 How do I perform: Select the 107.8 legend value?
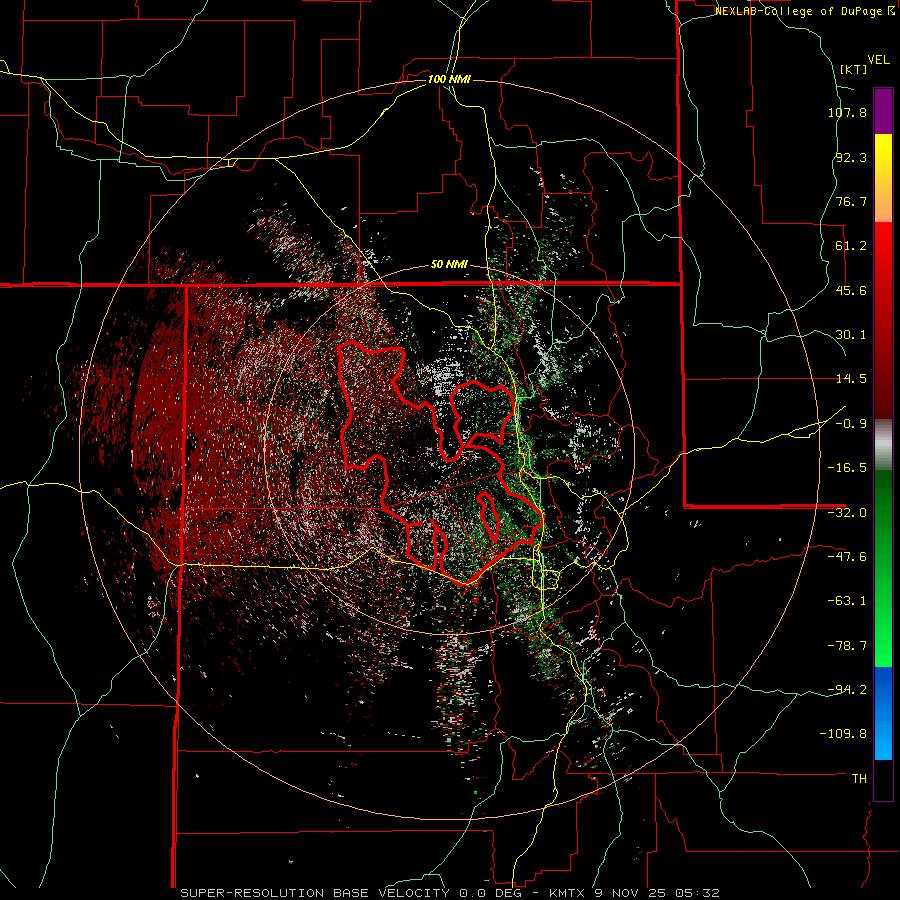[847, 112]
